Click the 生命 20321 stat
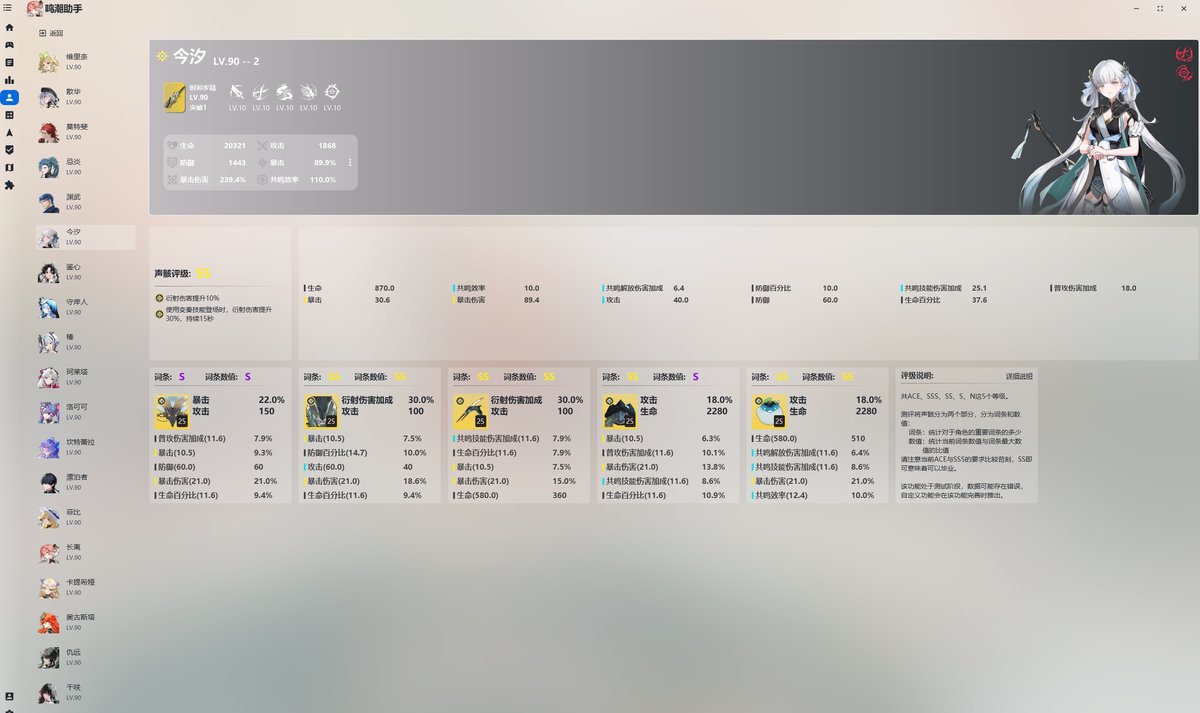 (x=207, y=145)
